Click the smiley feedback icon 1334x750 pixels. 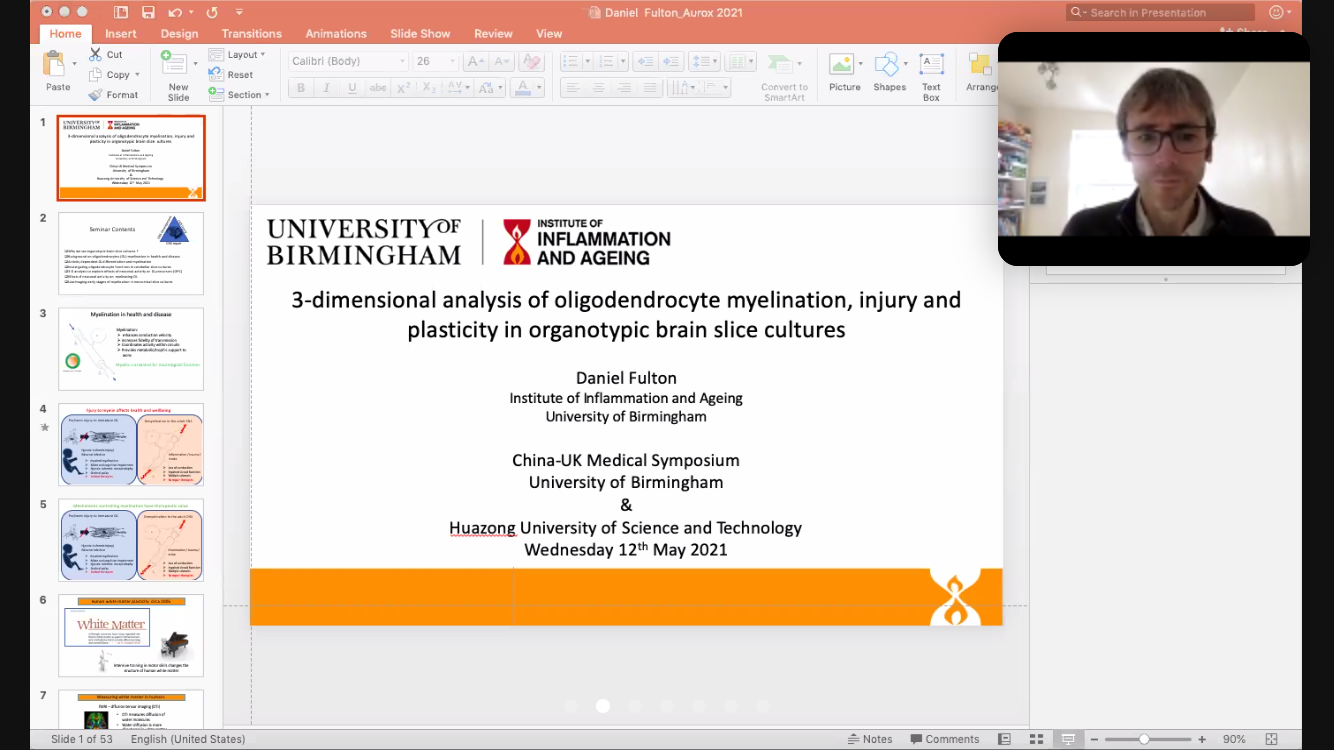click(x=1276, y=12)
